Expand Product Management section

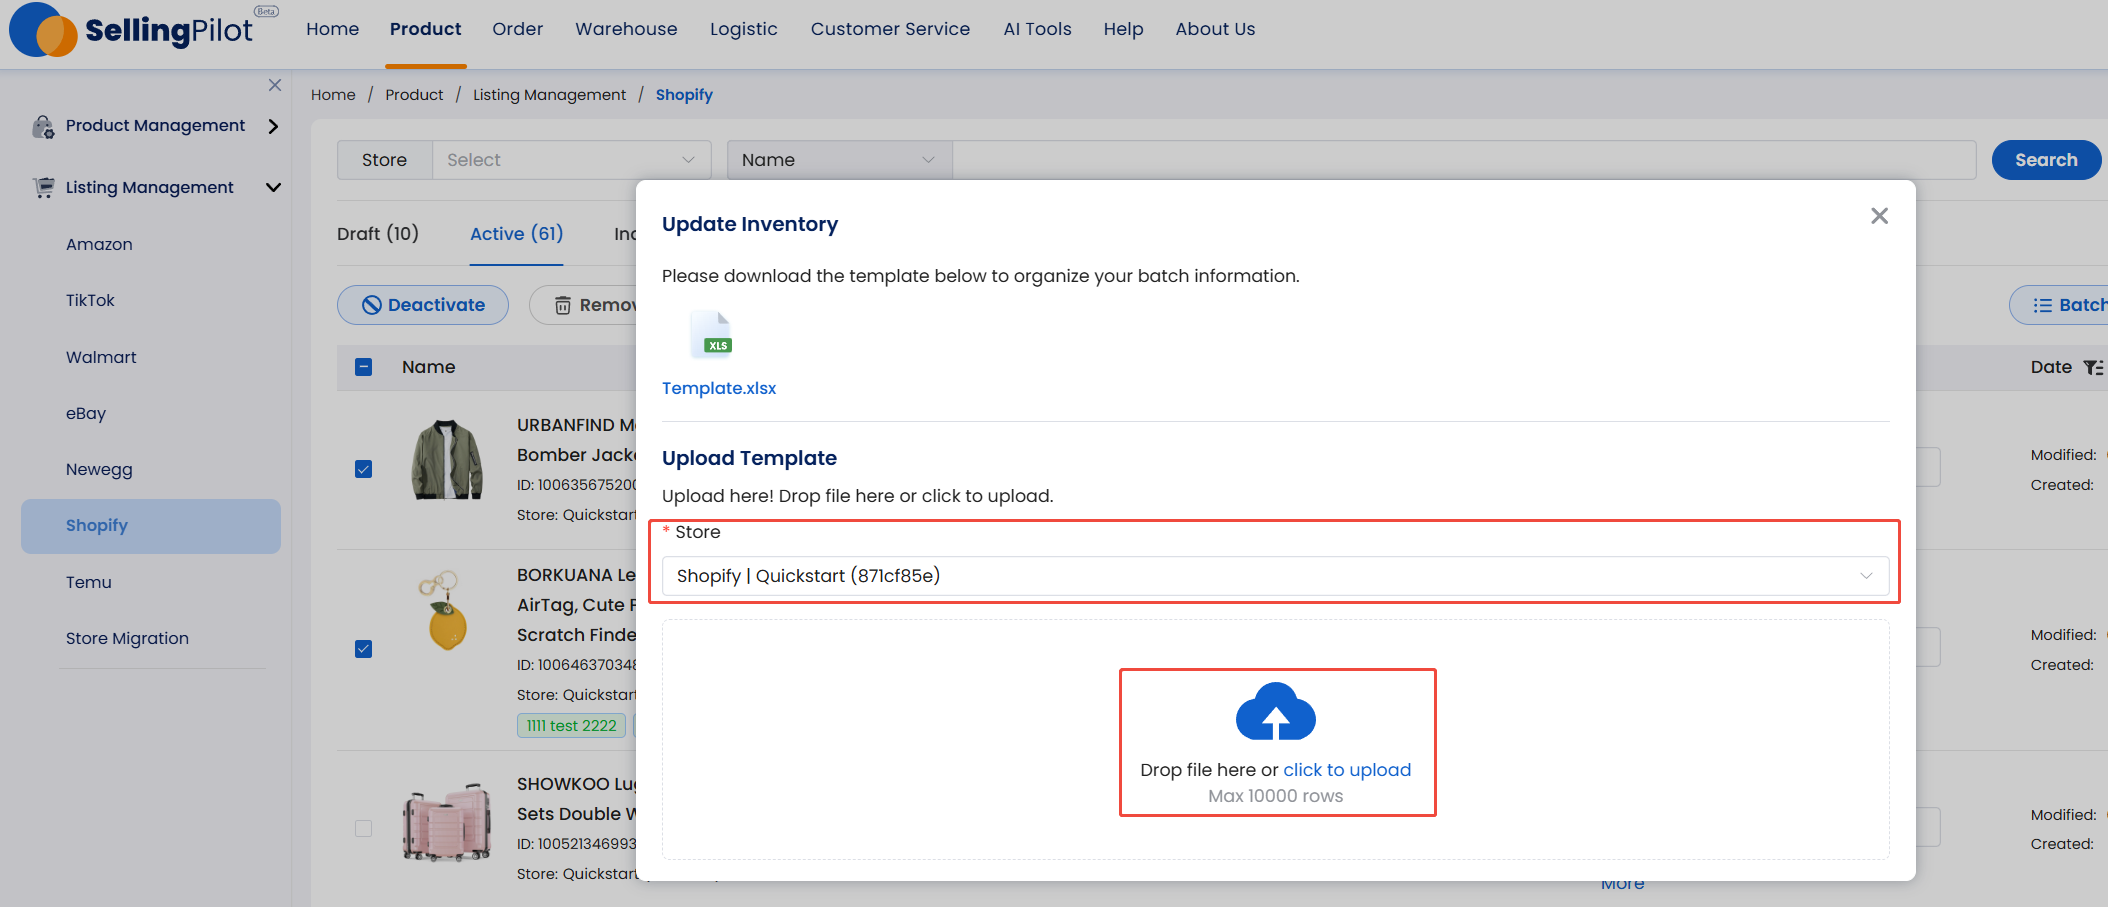point(273,126)
